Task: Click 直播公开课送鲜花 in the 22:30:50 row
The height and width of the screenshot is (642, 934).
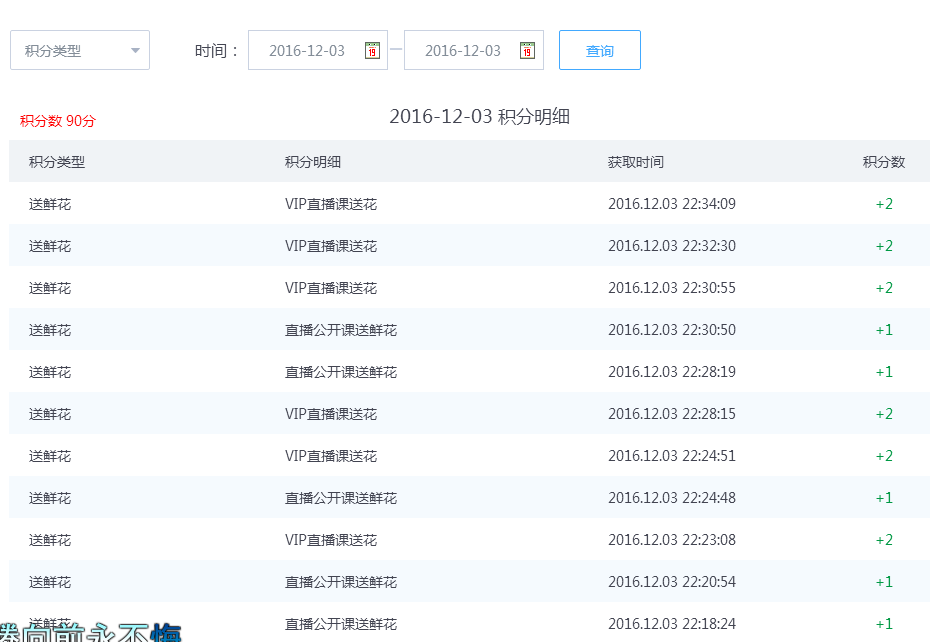Action: [341, 330]
